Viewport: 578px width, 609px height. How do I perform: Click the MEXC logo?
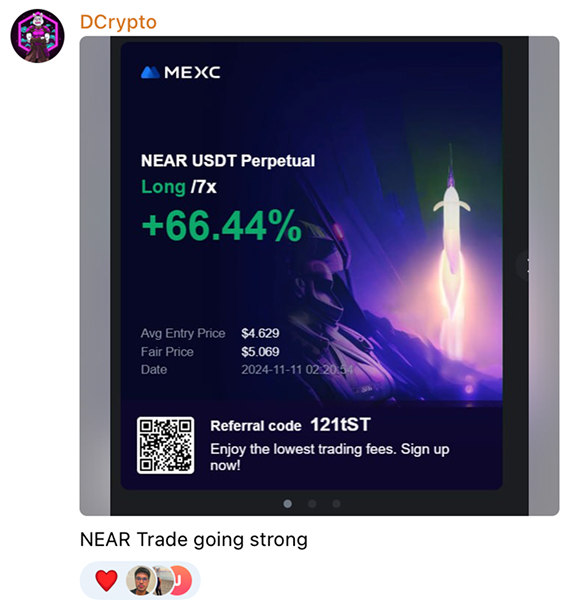tap(181, 72)
